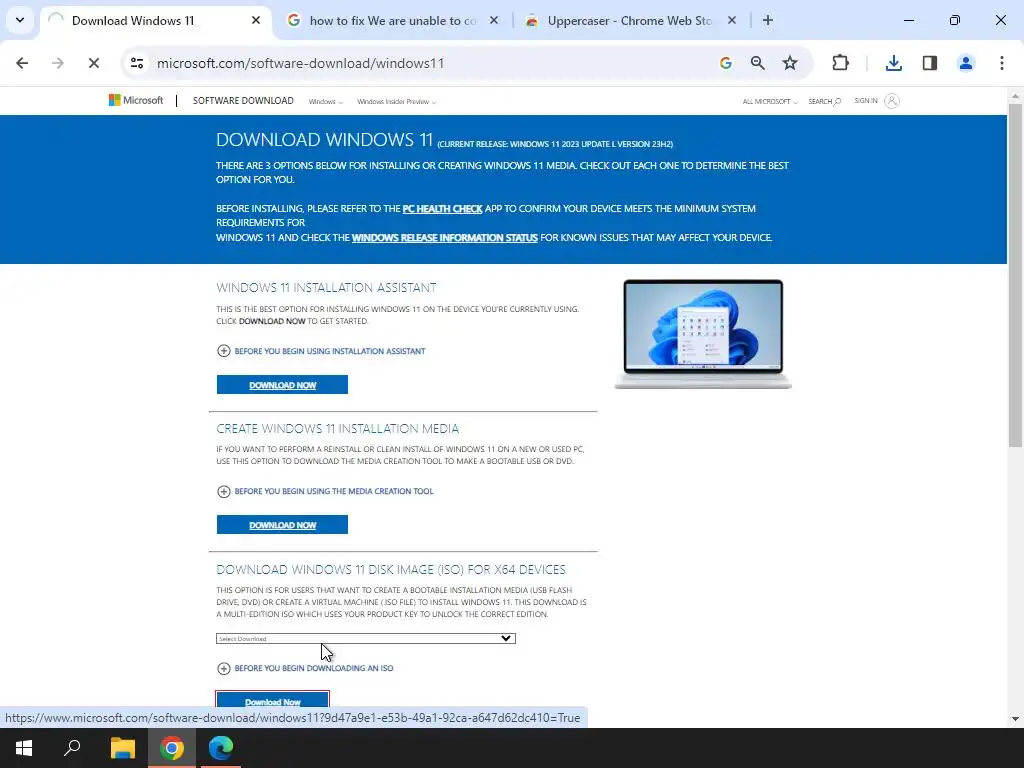The image size is (1024, 768).
Task: Click 'DOWNLOAD WINDOWS 11 DISK IMAGE (ISO)' heading
Action: [391, 570]
